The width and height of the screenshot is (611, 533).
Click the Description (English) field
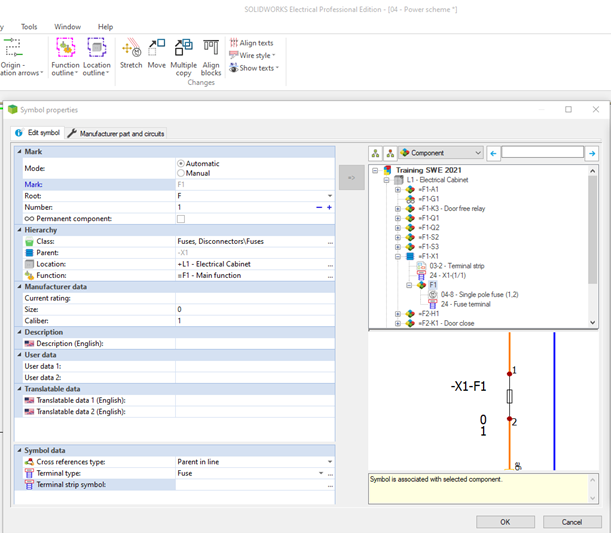pyautogui.click(x=255, y=344)
